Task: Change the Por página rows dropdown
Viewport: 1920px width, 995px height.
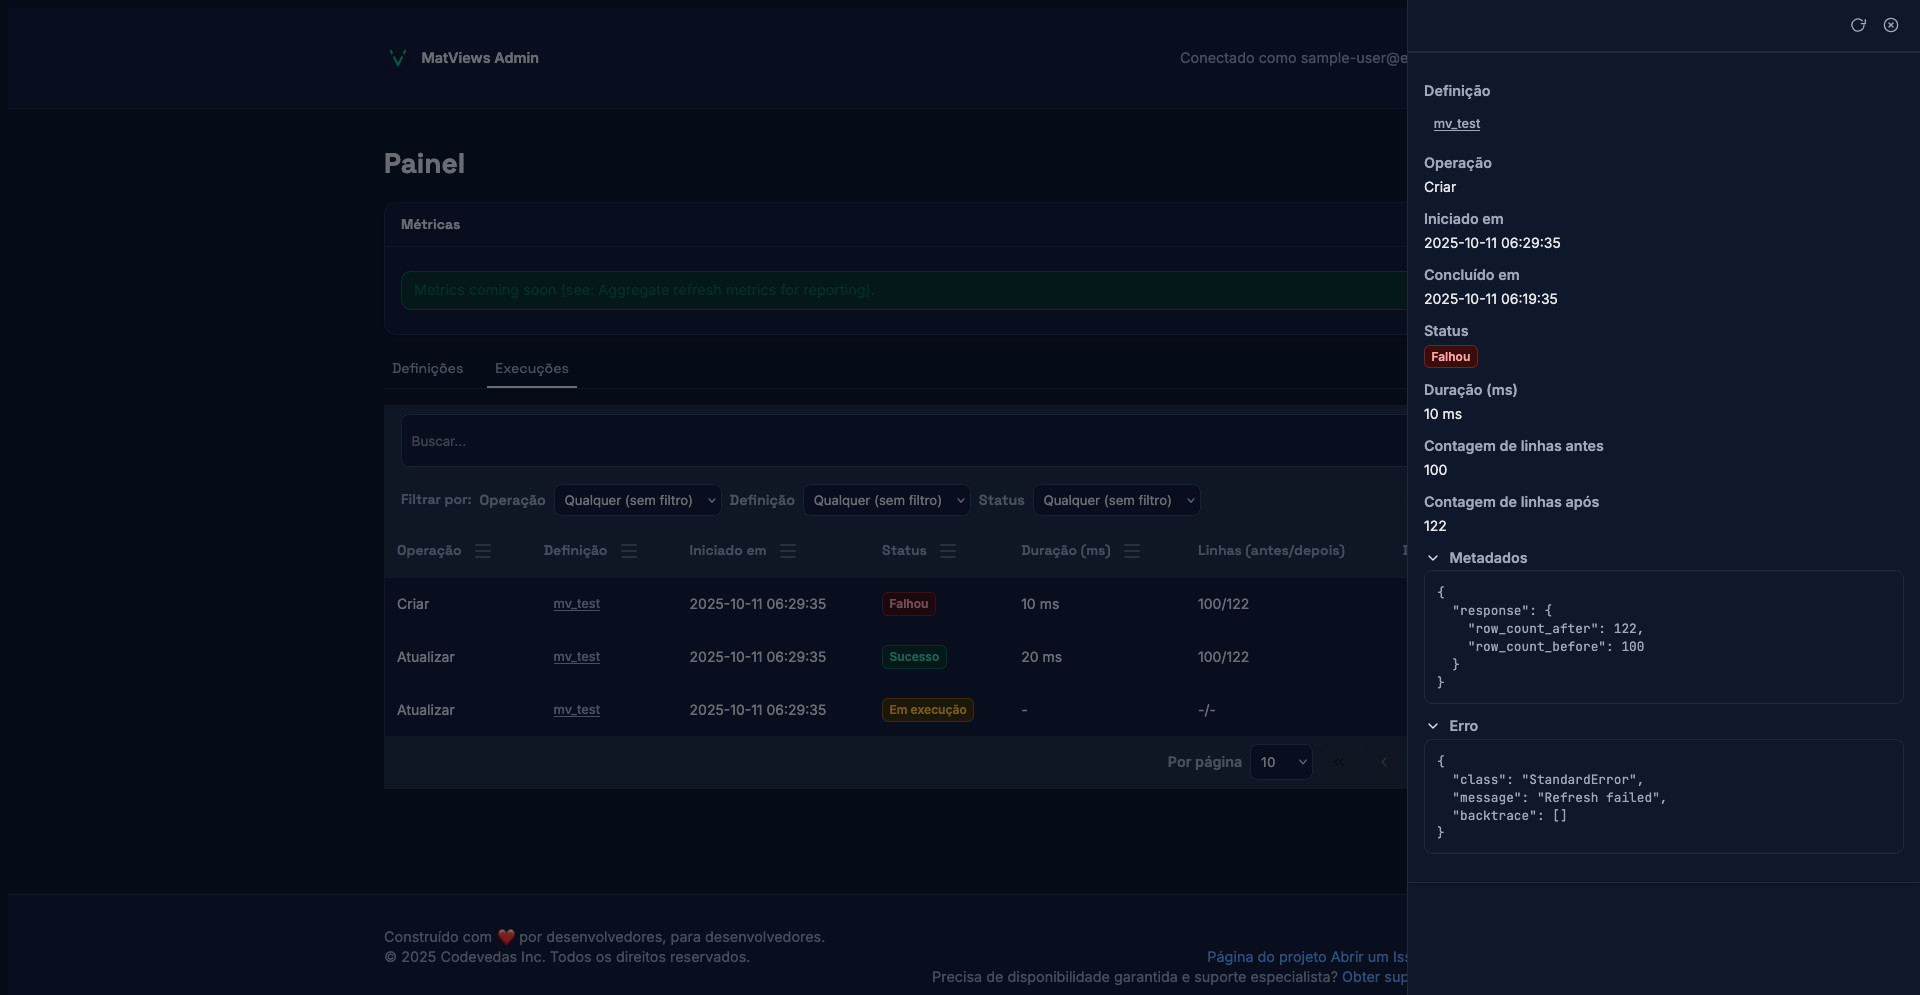Action: pos(1281,762)
